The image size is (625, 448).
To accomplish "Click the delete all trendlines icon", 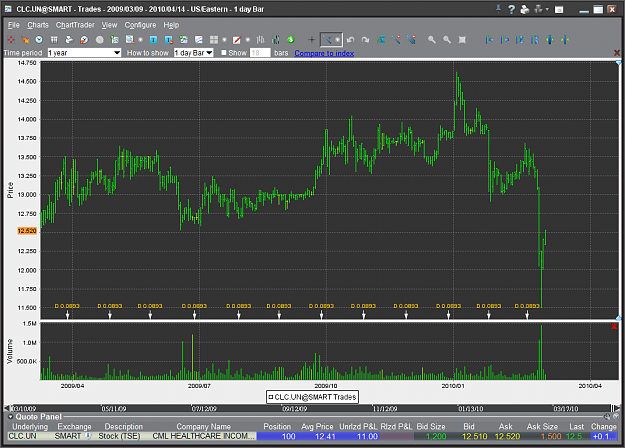I will pyautogui.click(x=411, y=39).
